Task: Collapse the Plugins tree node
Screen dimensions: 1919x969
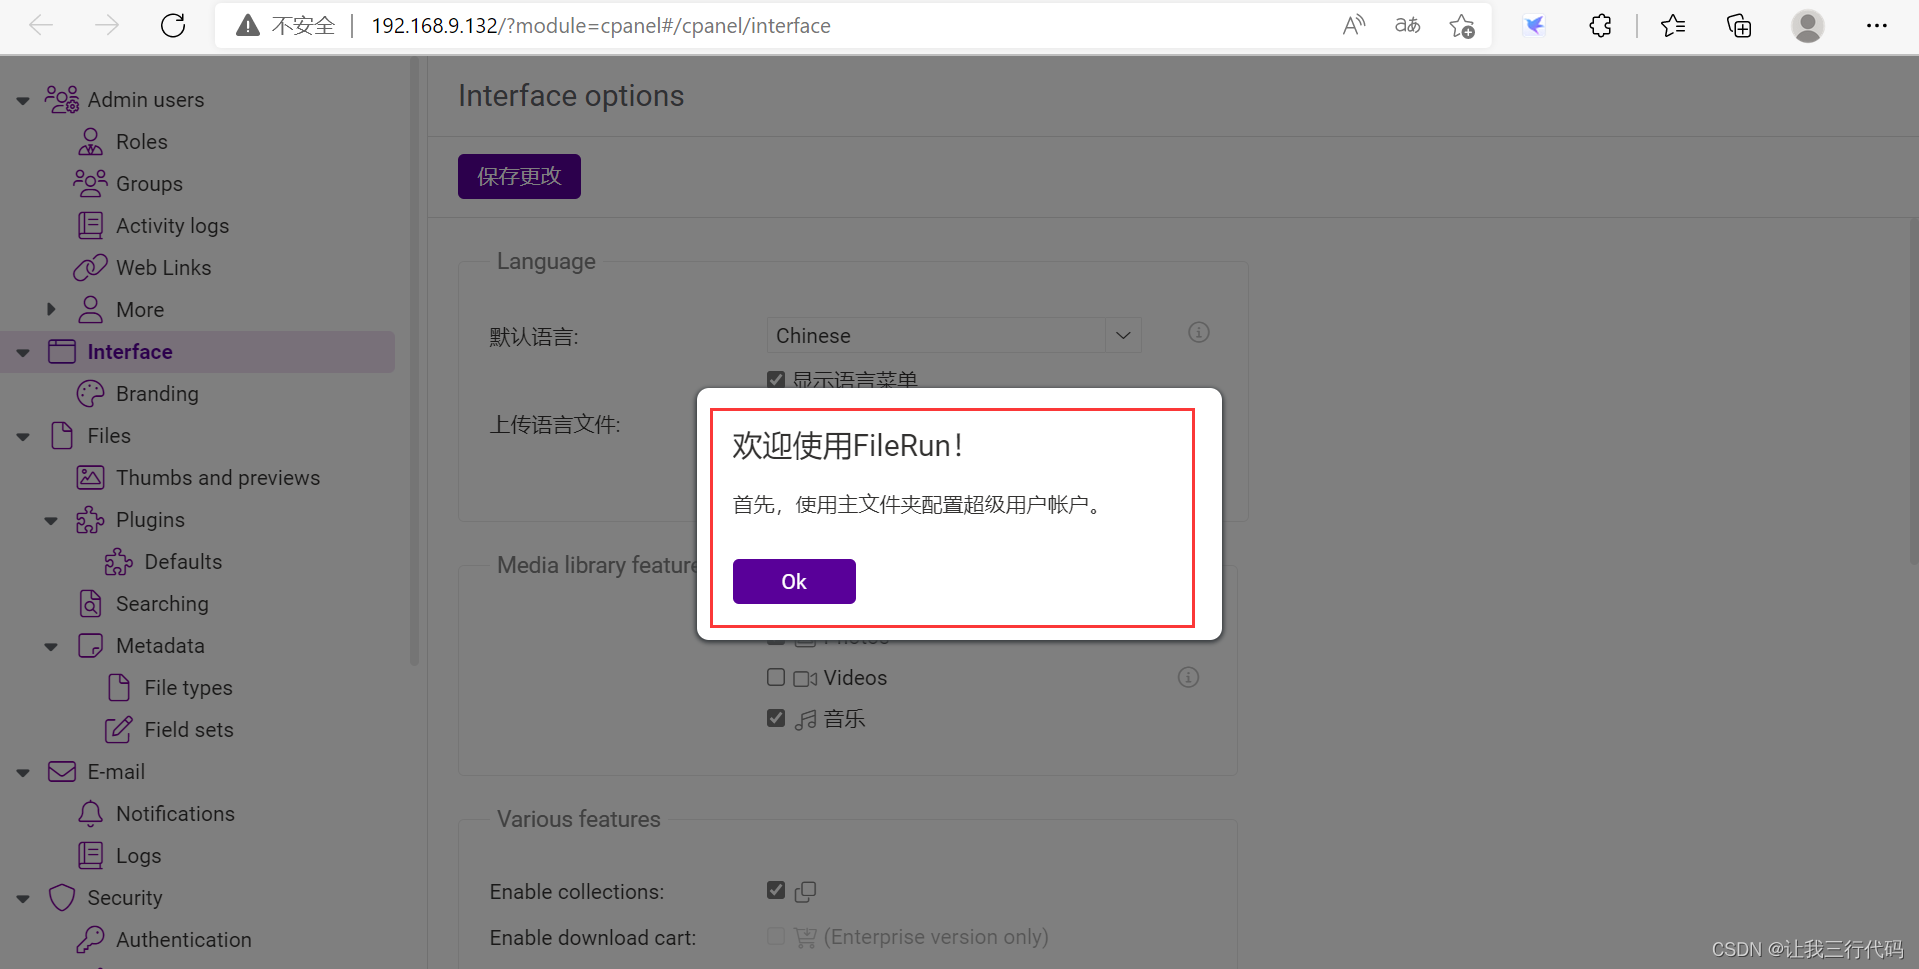Action: pos(51,520)
